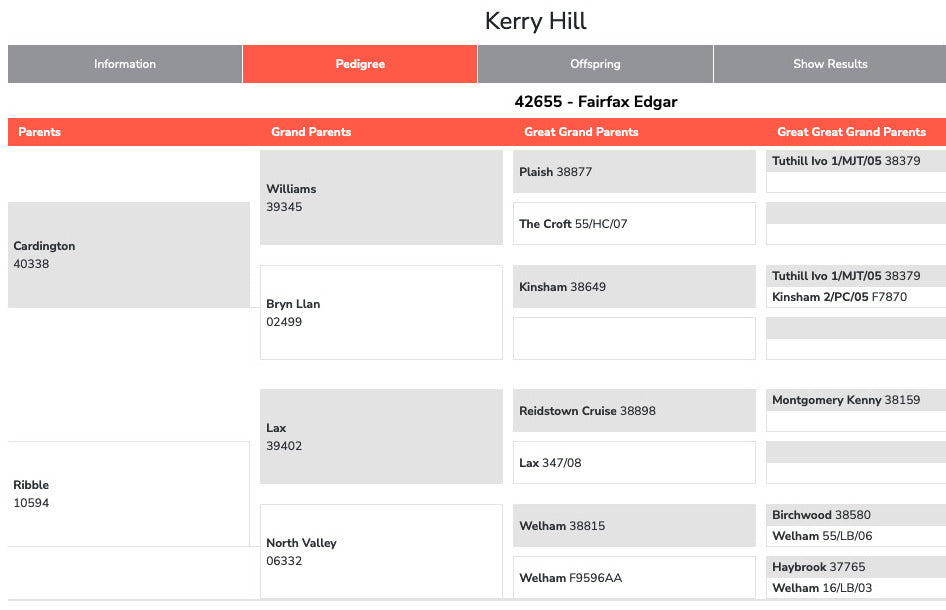Open great grandparent Lax 347/08
The height and width of the screenshot is (610, 946).
[550, 463]
